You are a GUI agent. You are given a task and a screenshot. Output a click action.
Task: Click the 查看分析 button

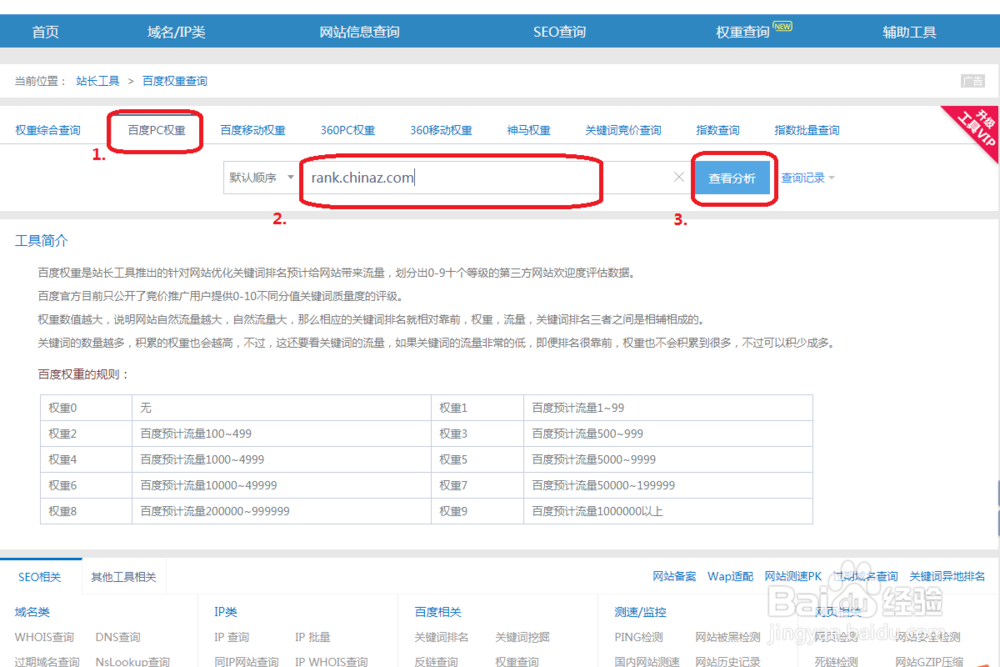click(732, 178)
